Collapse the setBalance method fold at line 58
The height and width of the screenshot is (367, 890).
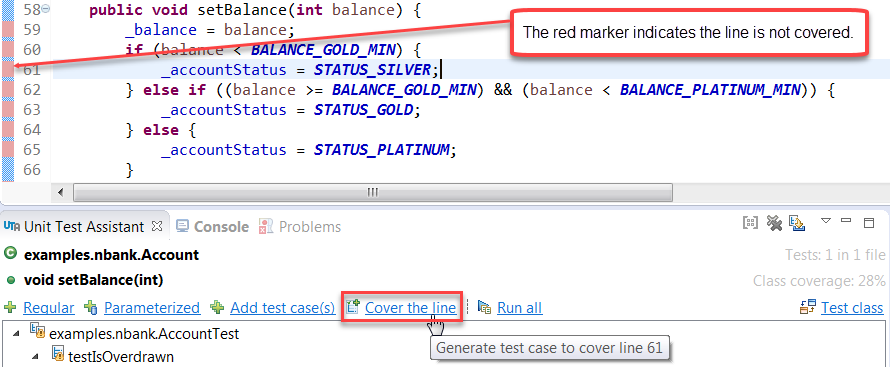coord(46,10)
